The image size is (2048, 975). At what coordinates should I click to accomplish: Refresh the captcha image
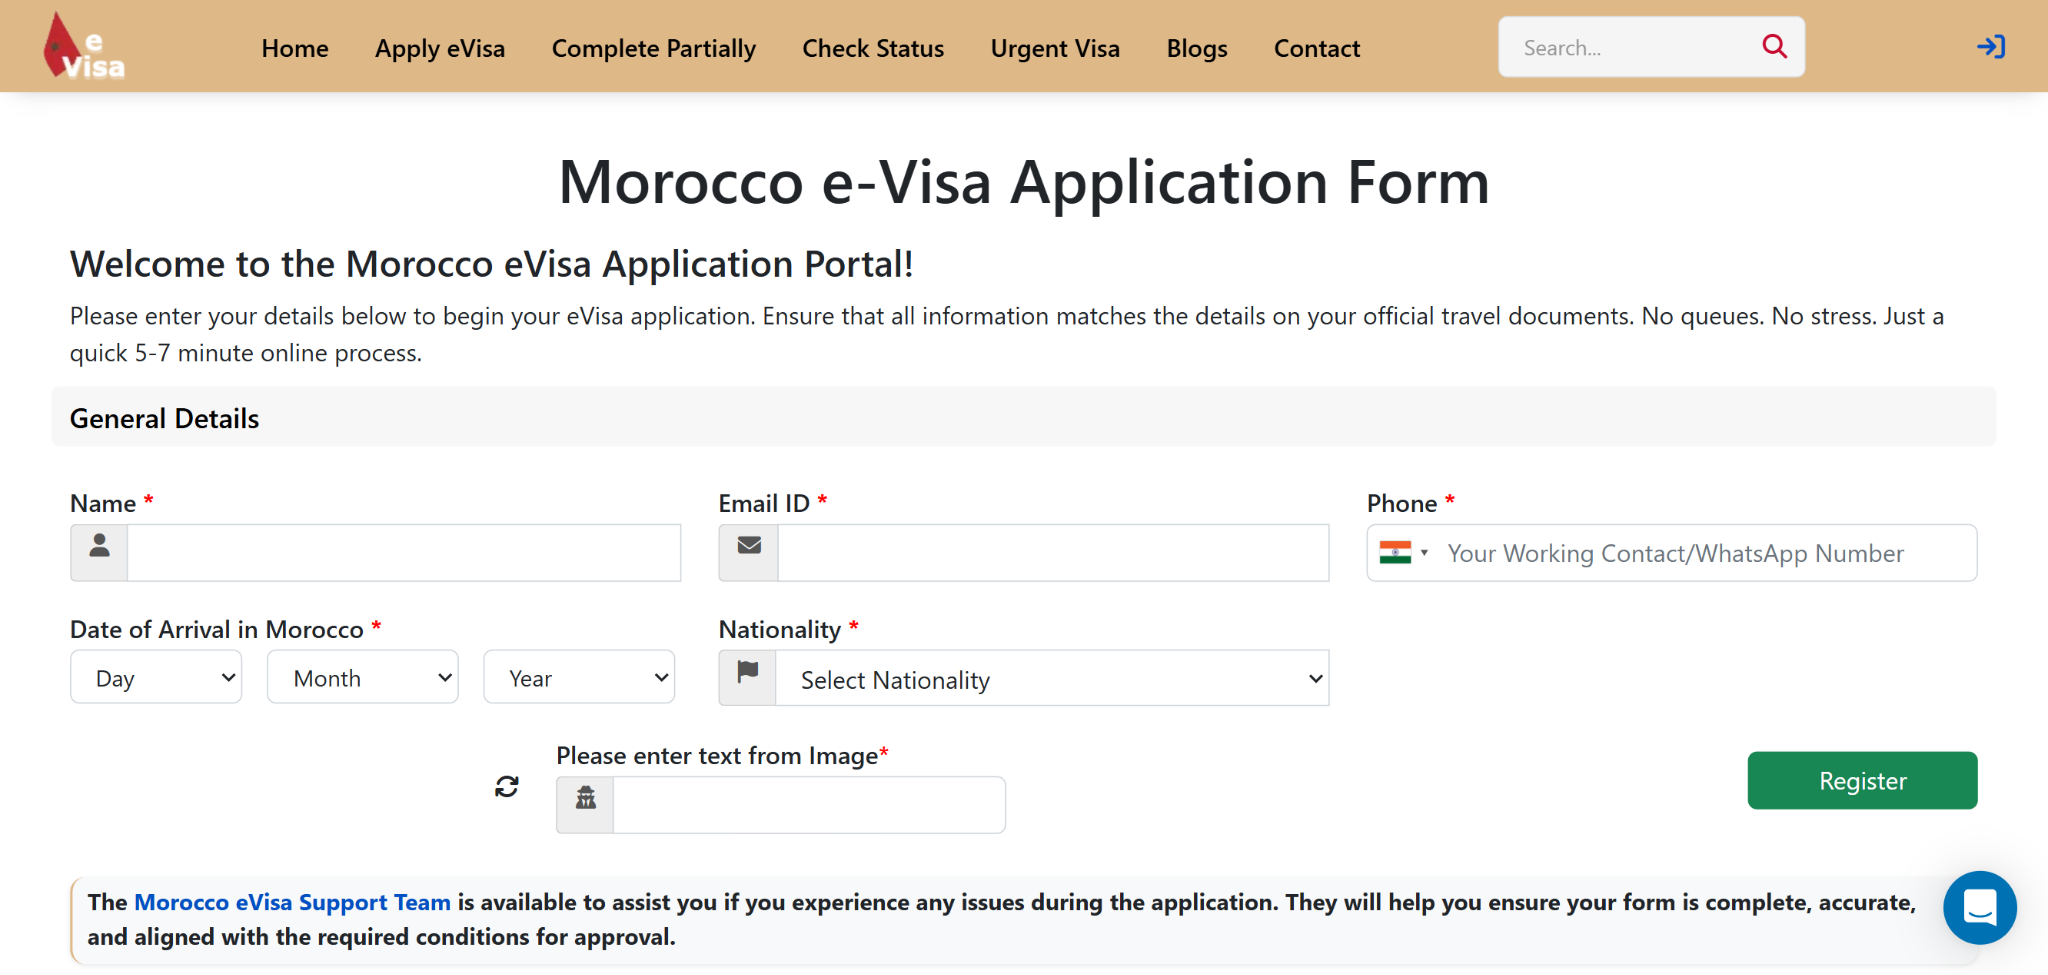507,787
